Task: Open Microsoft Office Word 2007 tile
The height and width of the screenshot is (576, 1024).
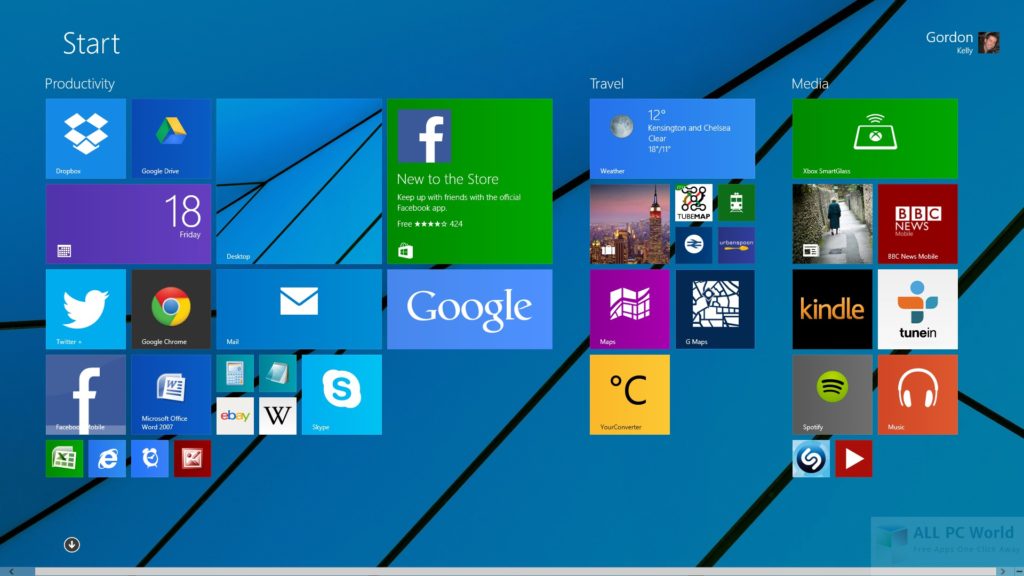Action: point(171,394)
